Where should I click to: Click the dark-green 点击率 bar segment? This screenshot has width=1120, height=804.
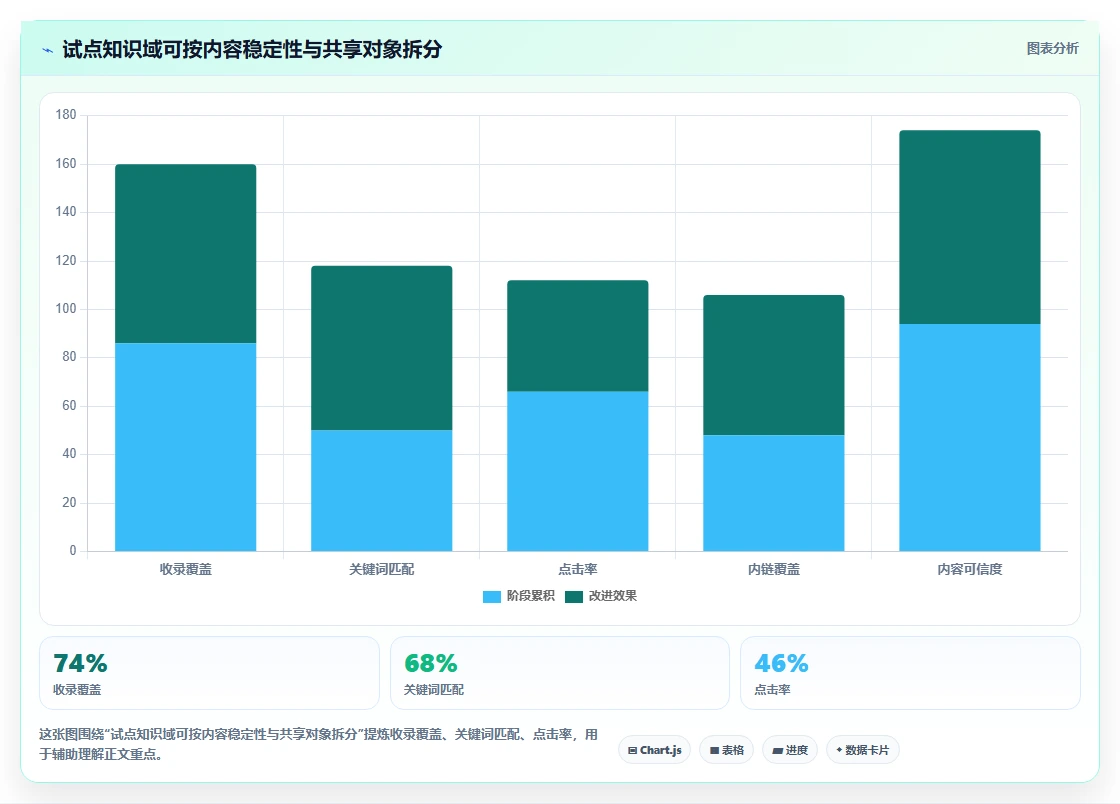578,336
